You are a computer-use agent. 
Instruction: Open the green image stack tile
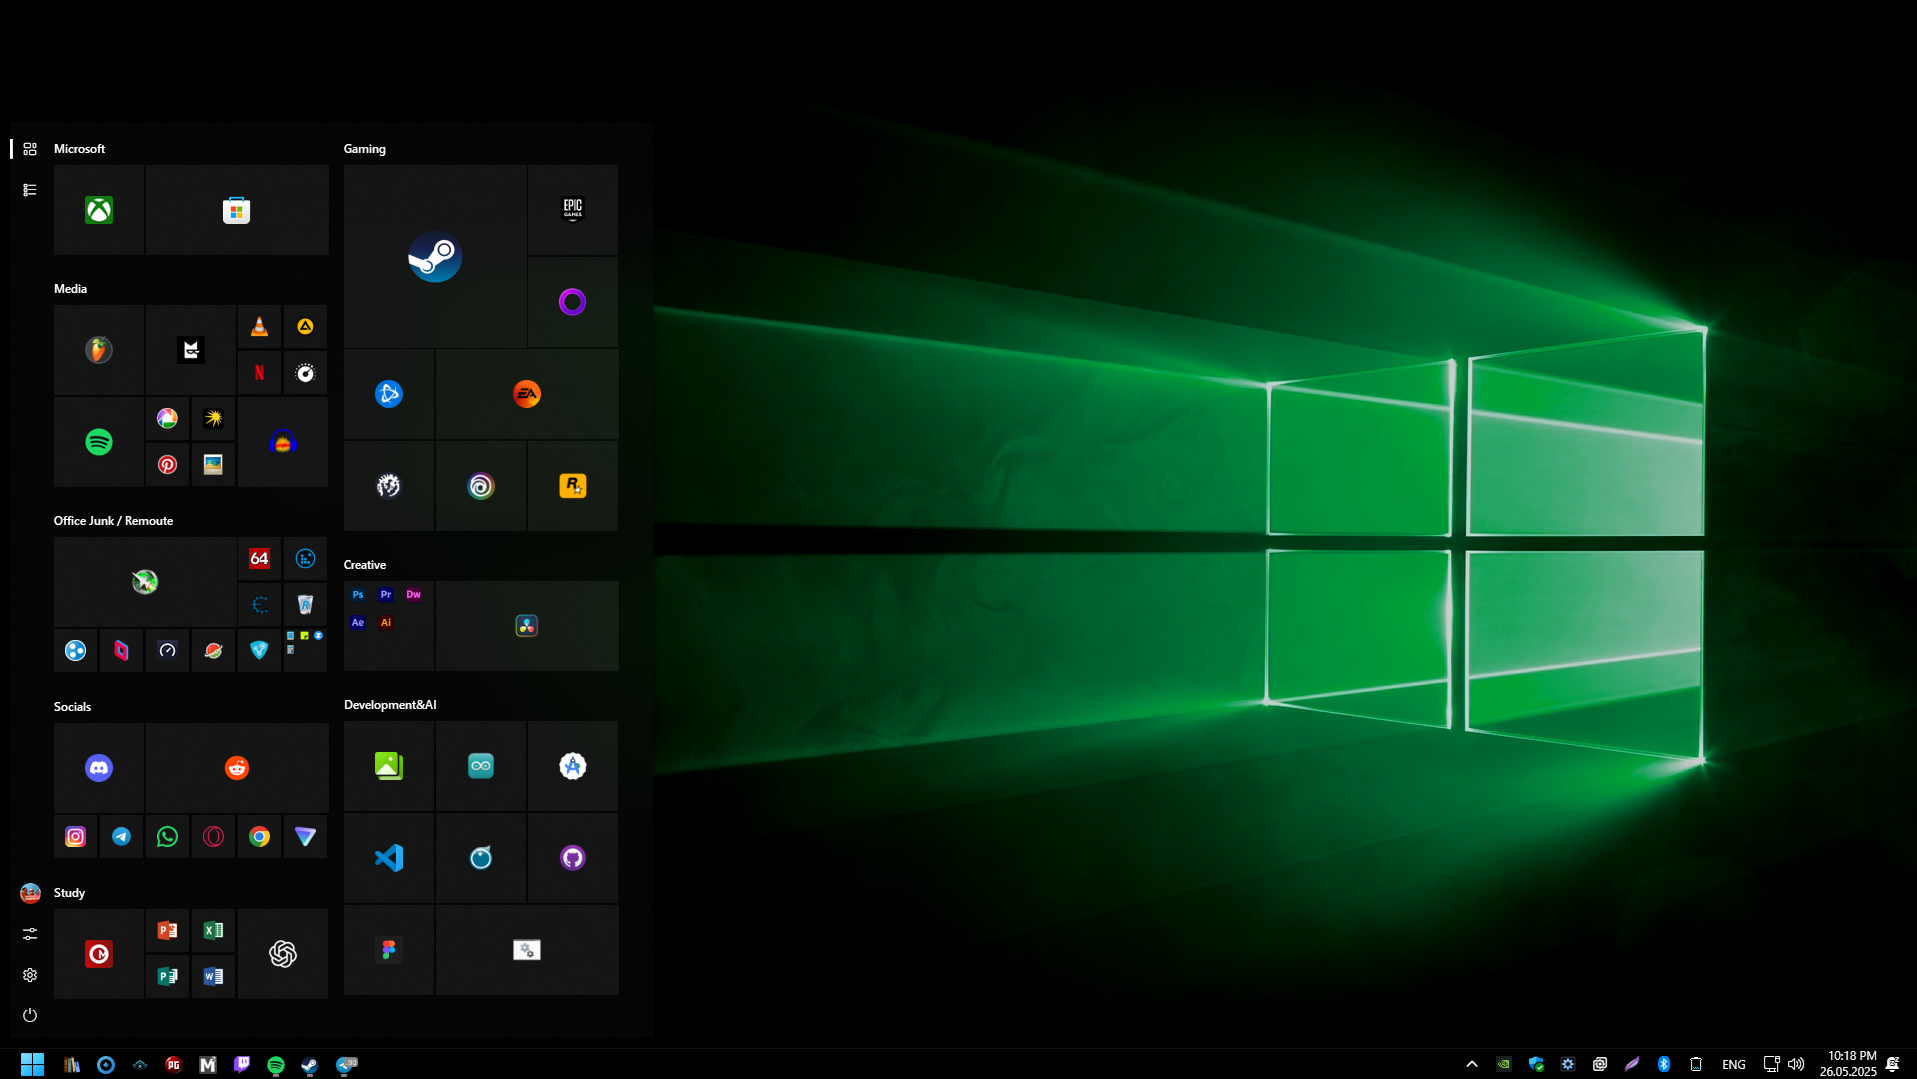click(389, 766)
